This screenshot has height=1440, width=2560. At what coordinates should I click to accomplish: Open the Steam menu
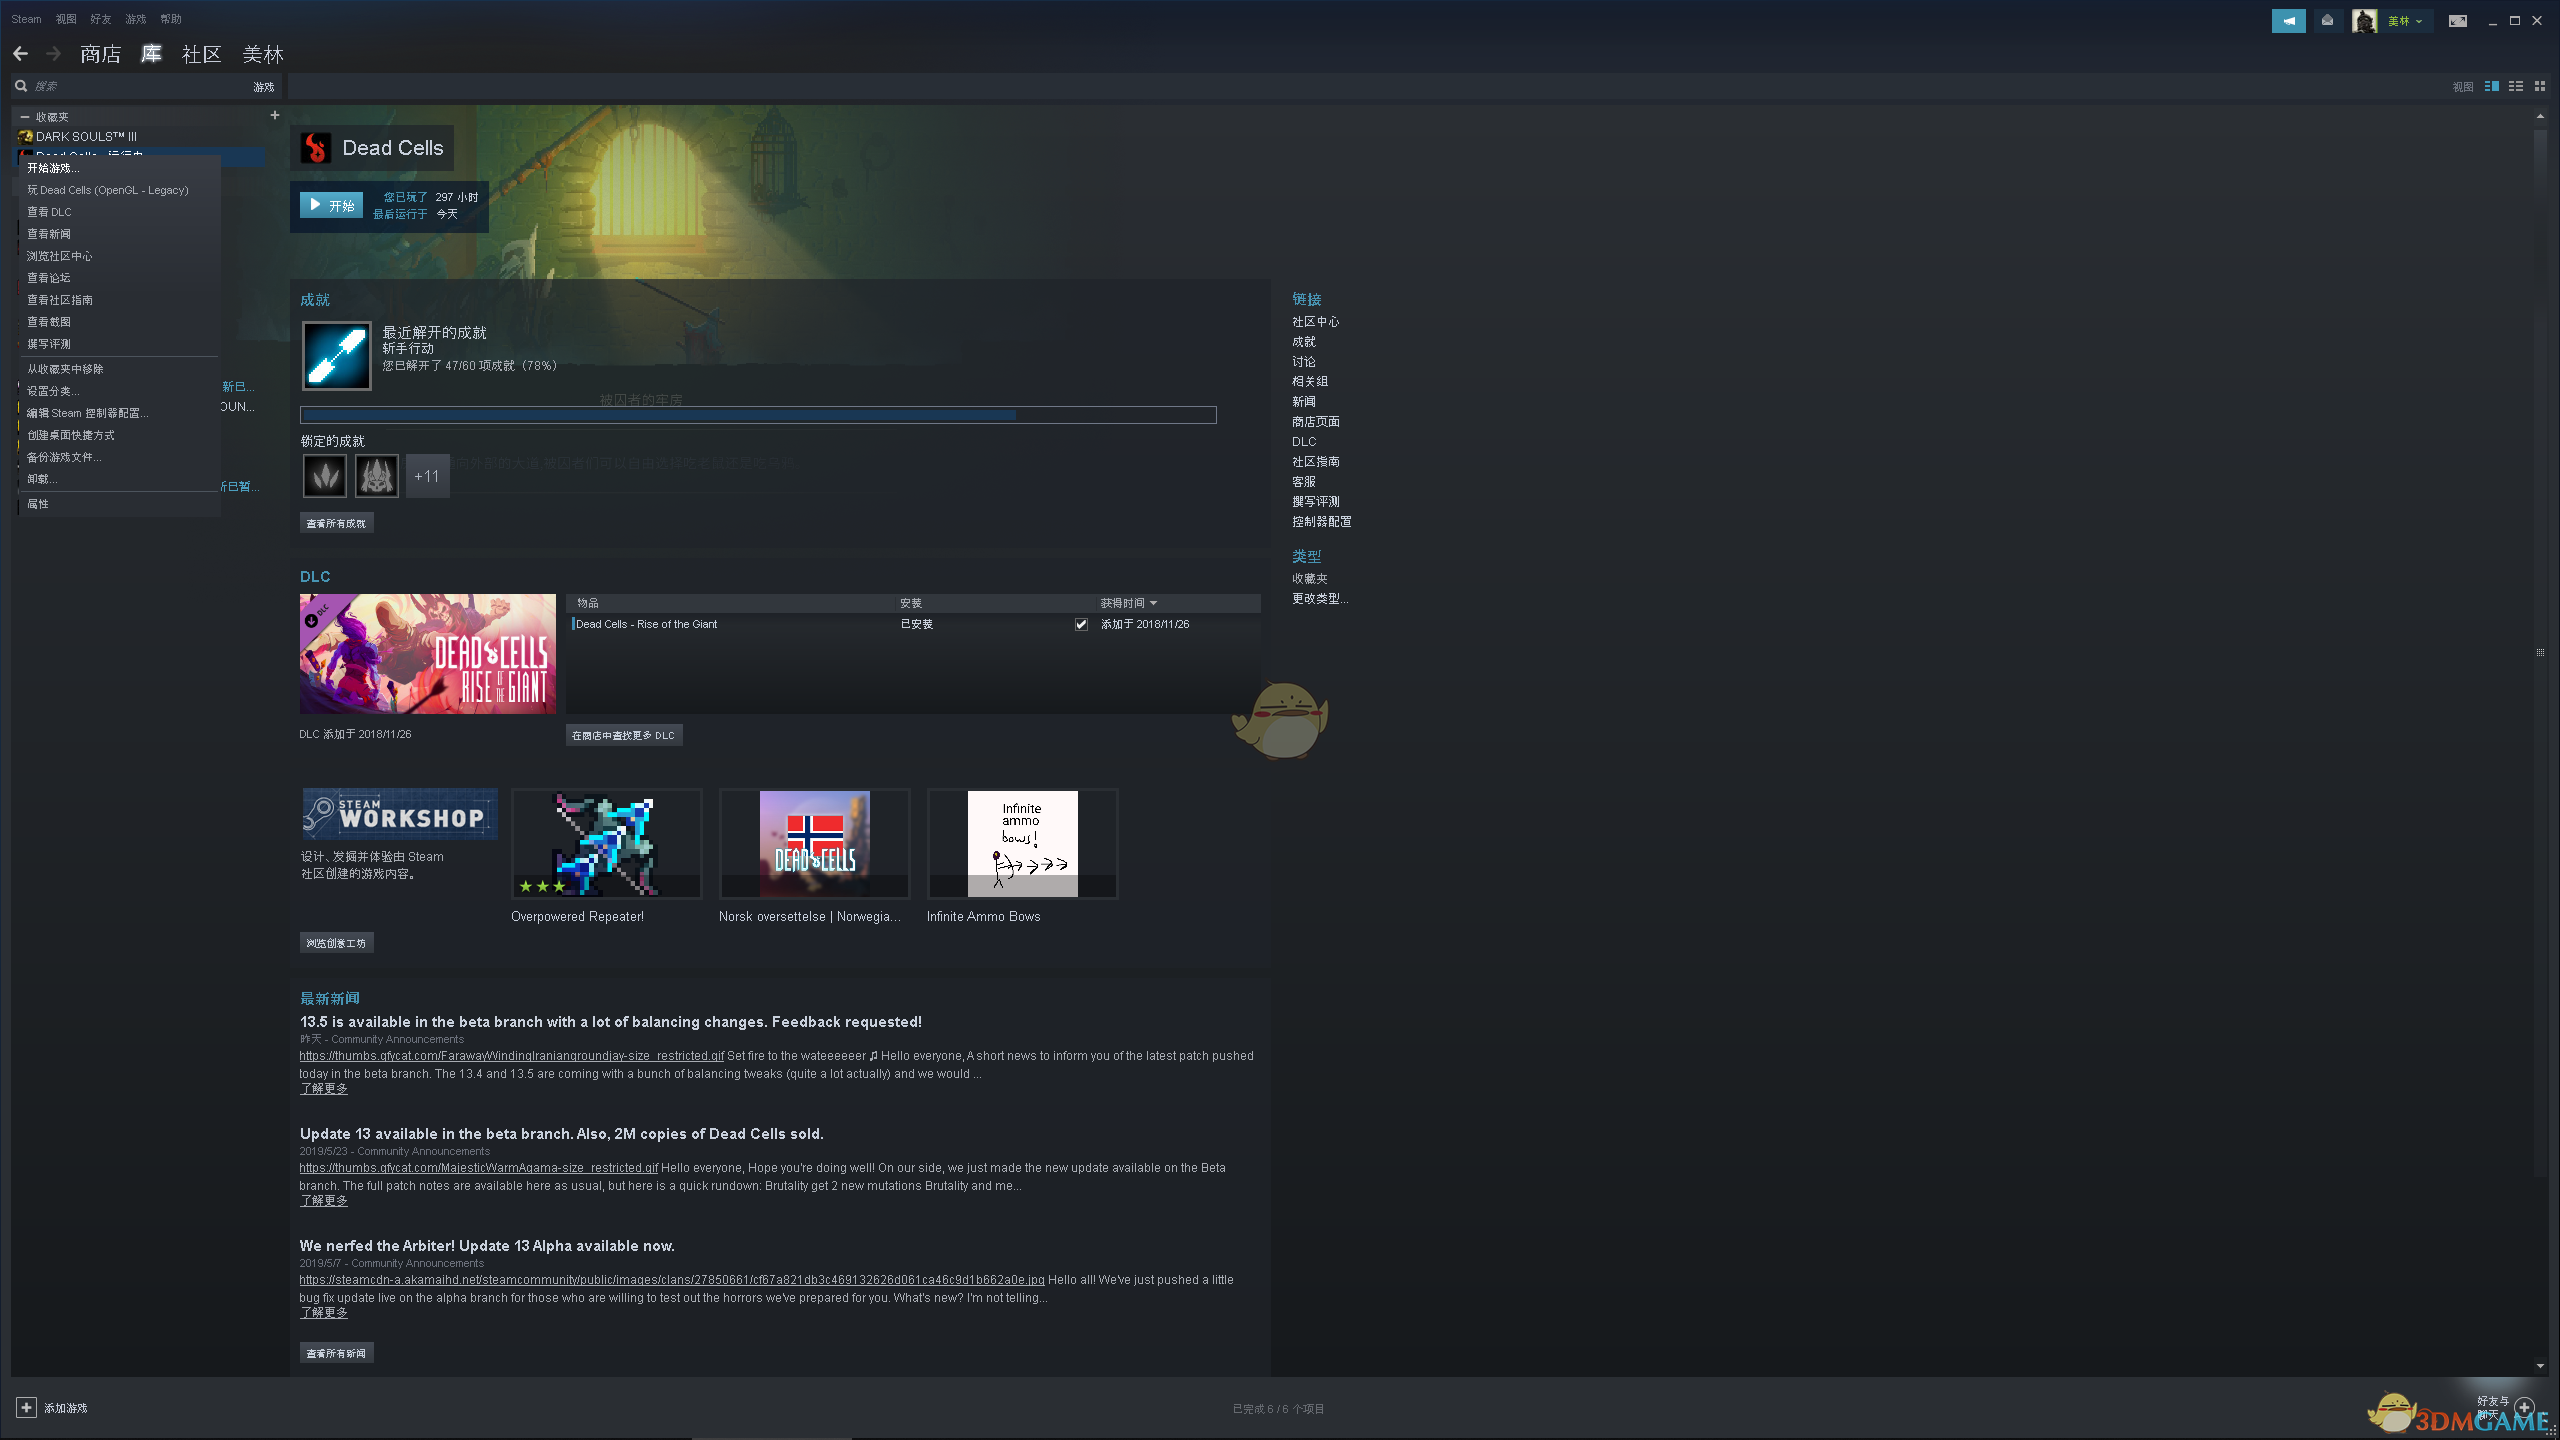pos(26,19)
